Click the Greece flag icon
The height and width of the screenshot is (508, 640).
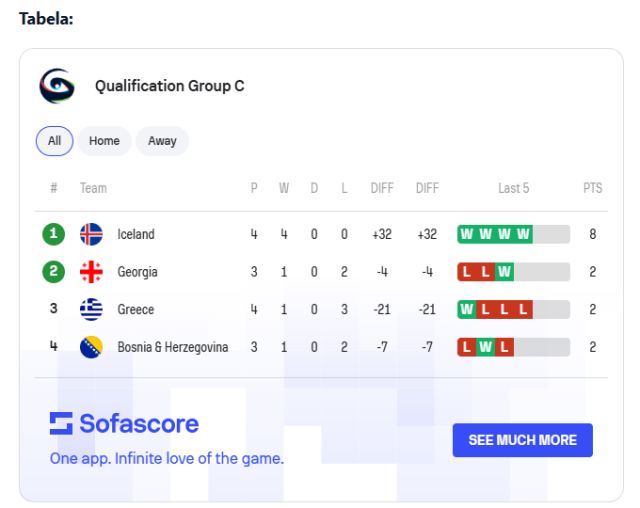91,309
